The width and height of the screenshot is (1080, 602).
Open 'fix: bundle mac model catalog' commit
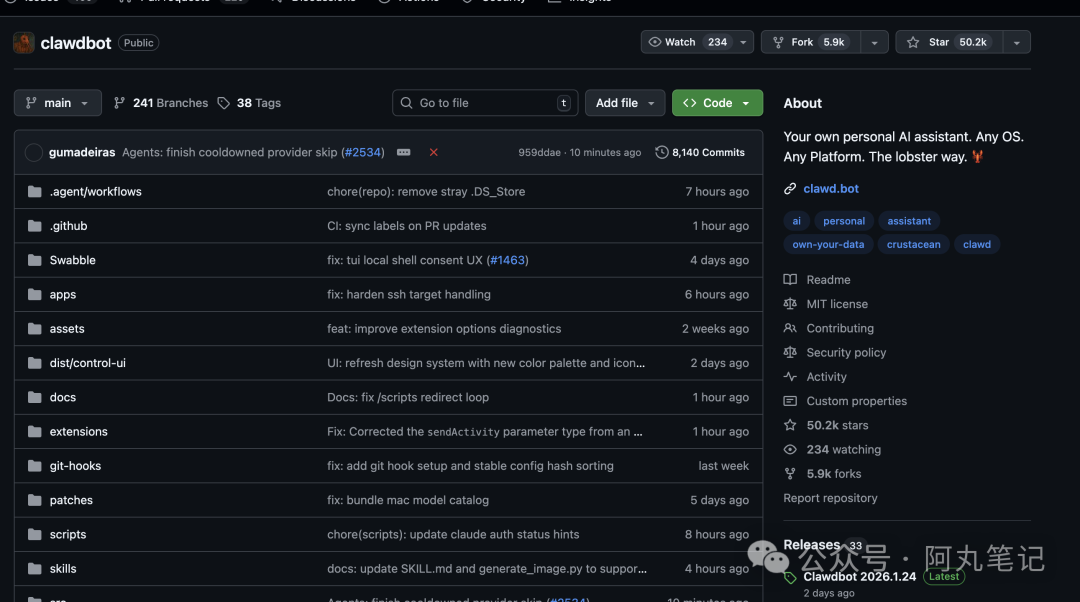click(408, 500)
